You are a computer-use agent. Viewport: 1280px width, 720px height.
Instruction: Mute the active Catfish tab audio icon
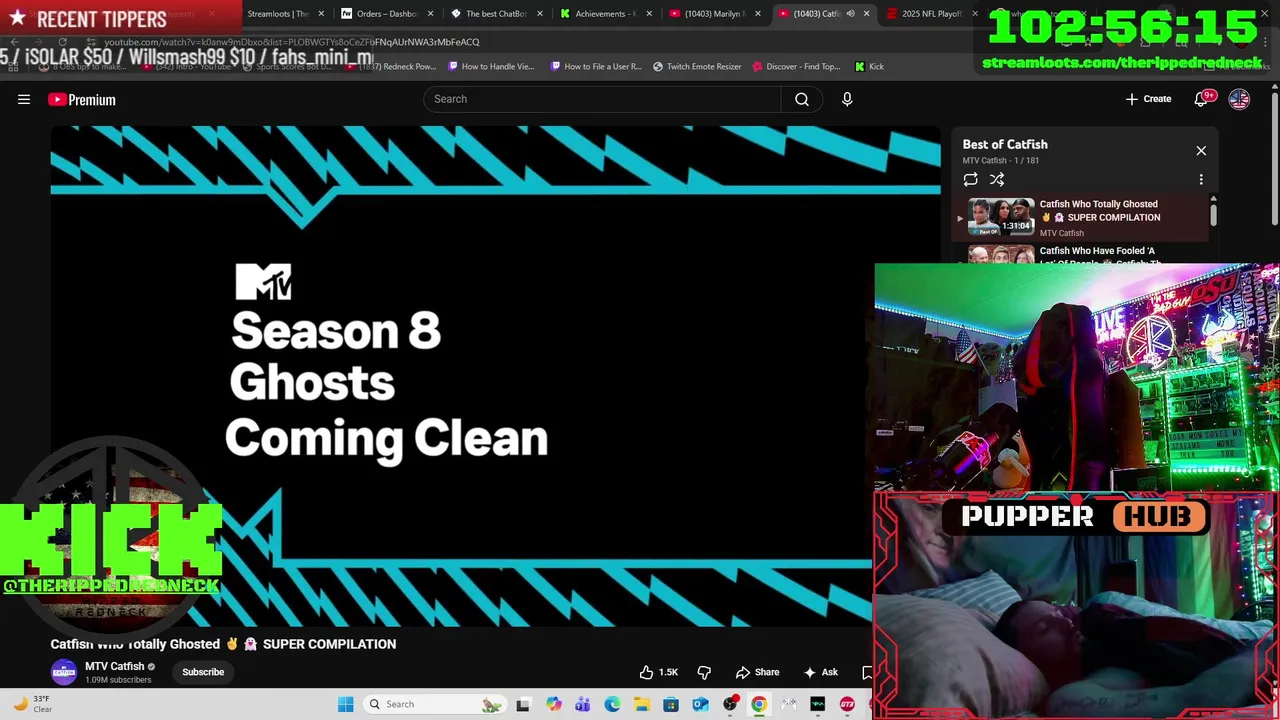(850, 14)
